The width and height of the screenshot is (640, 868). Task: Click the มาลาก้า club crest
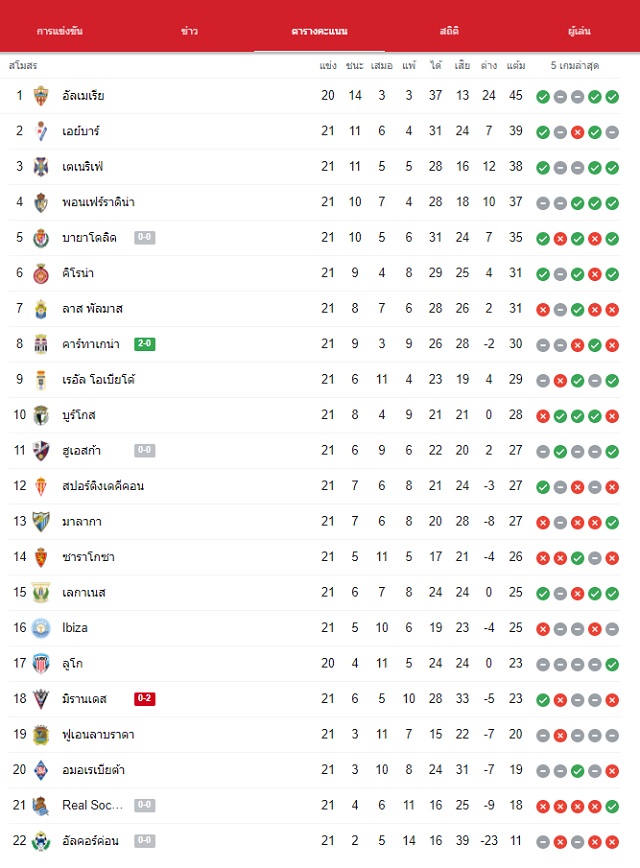41,521
